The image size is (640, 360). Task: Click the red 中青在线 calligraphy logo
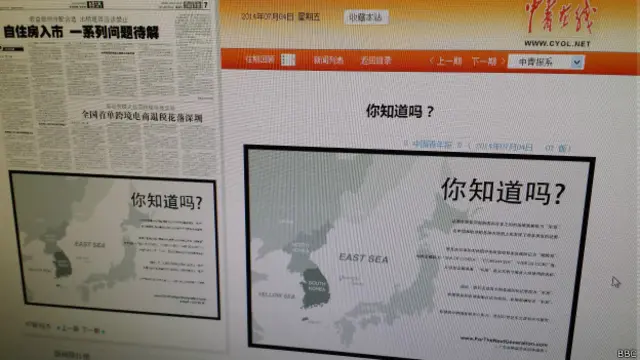(x=560, y=18)
